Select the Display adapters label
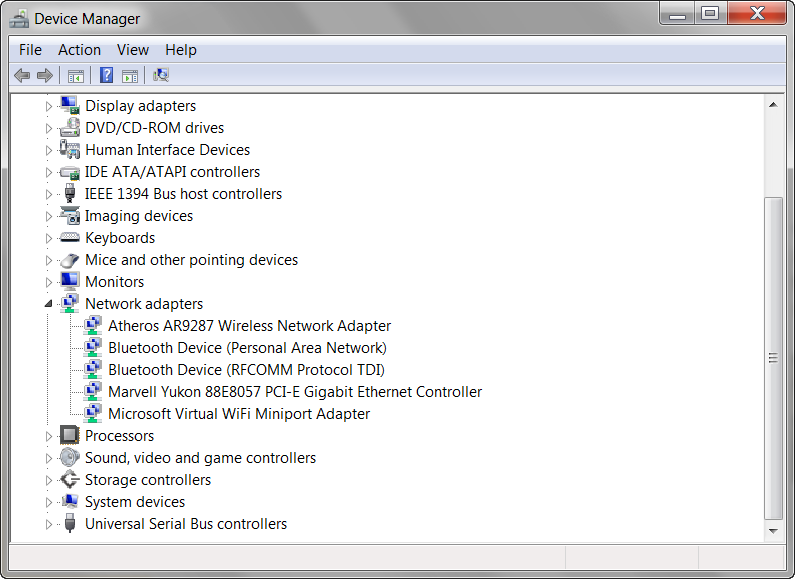This screenshot has width=795, height=579. (x=140, y=105)
